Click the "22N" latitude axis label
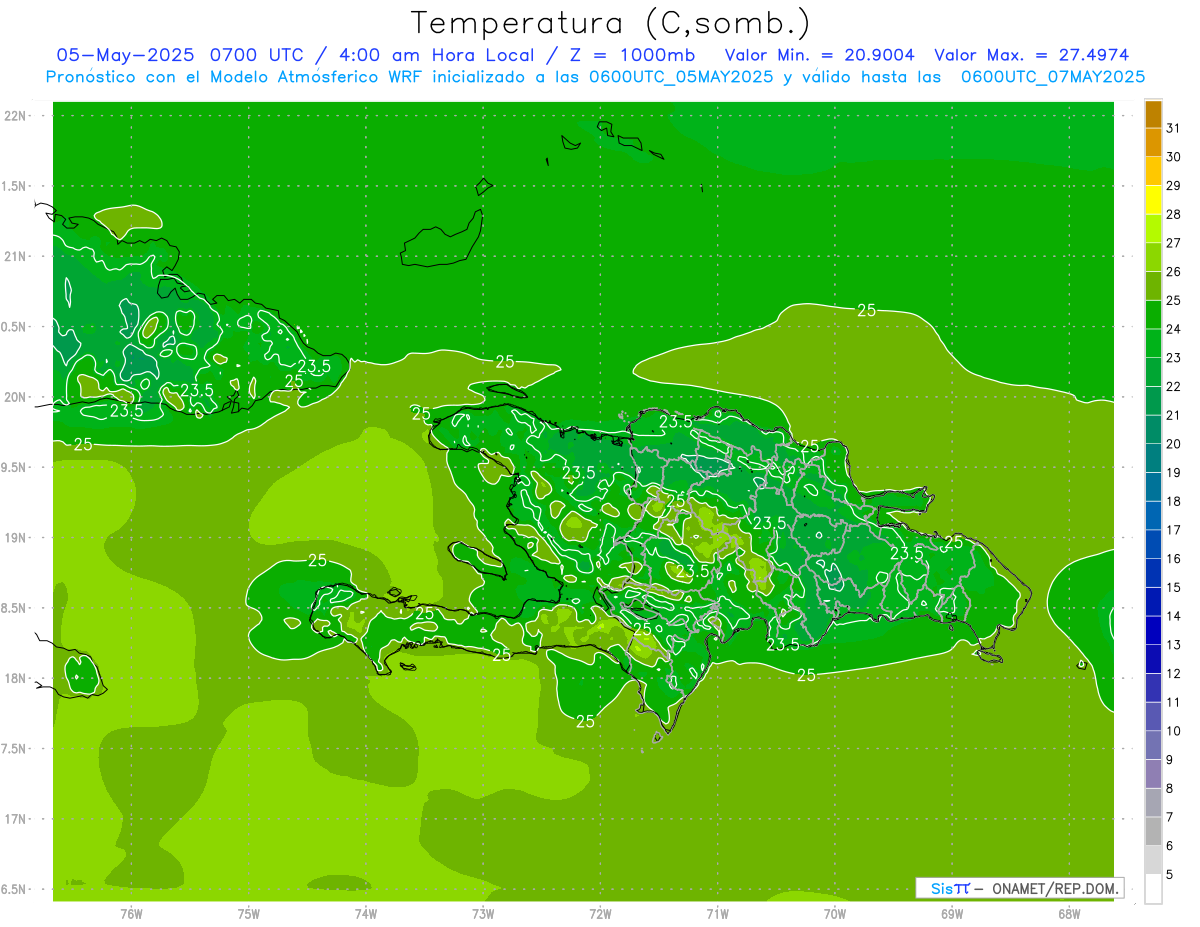The image size is (1200, 927). tap(14, 116)
